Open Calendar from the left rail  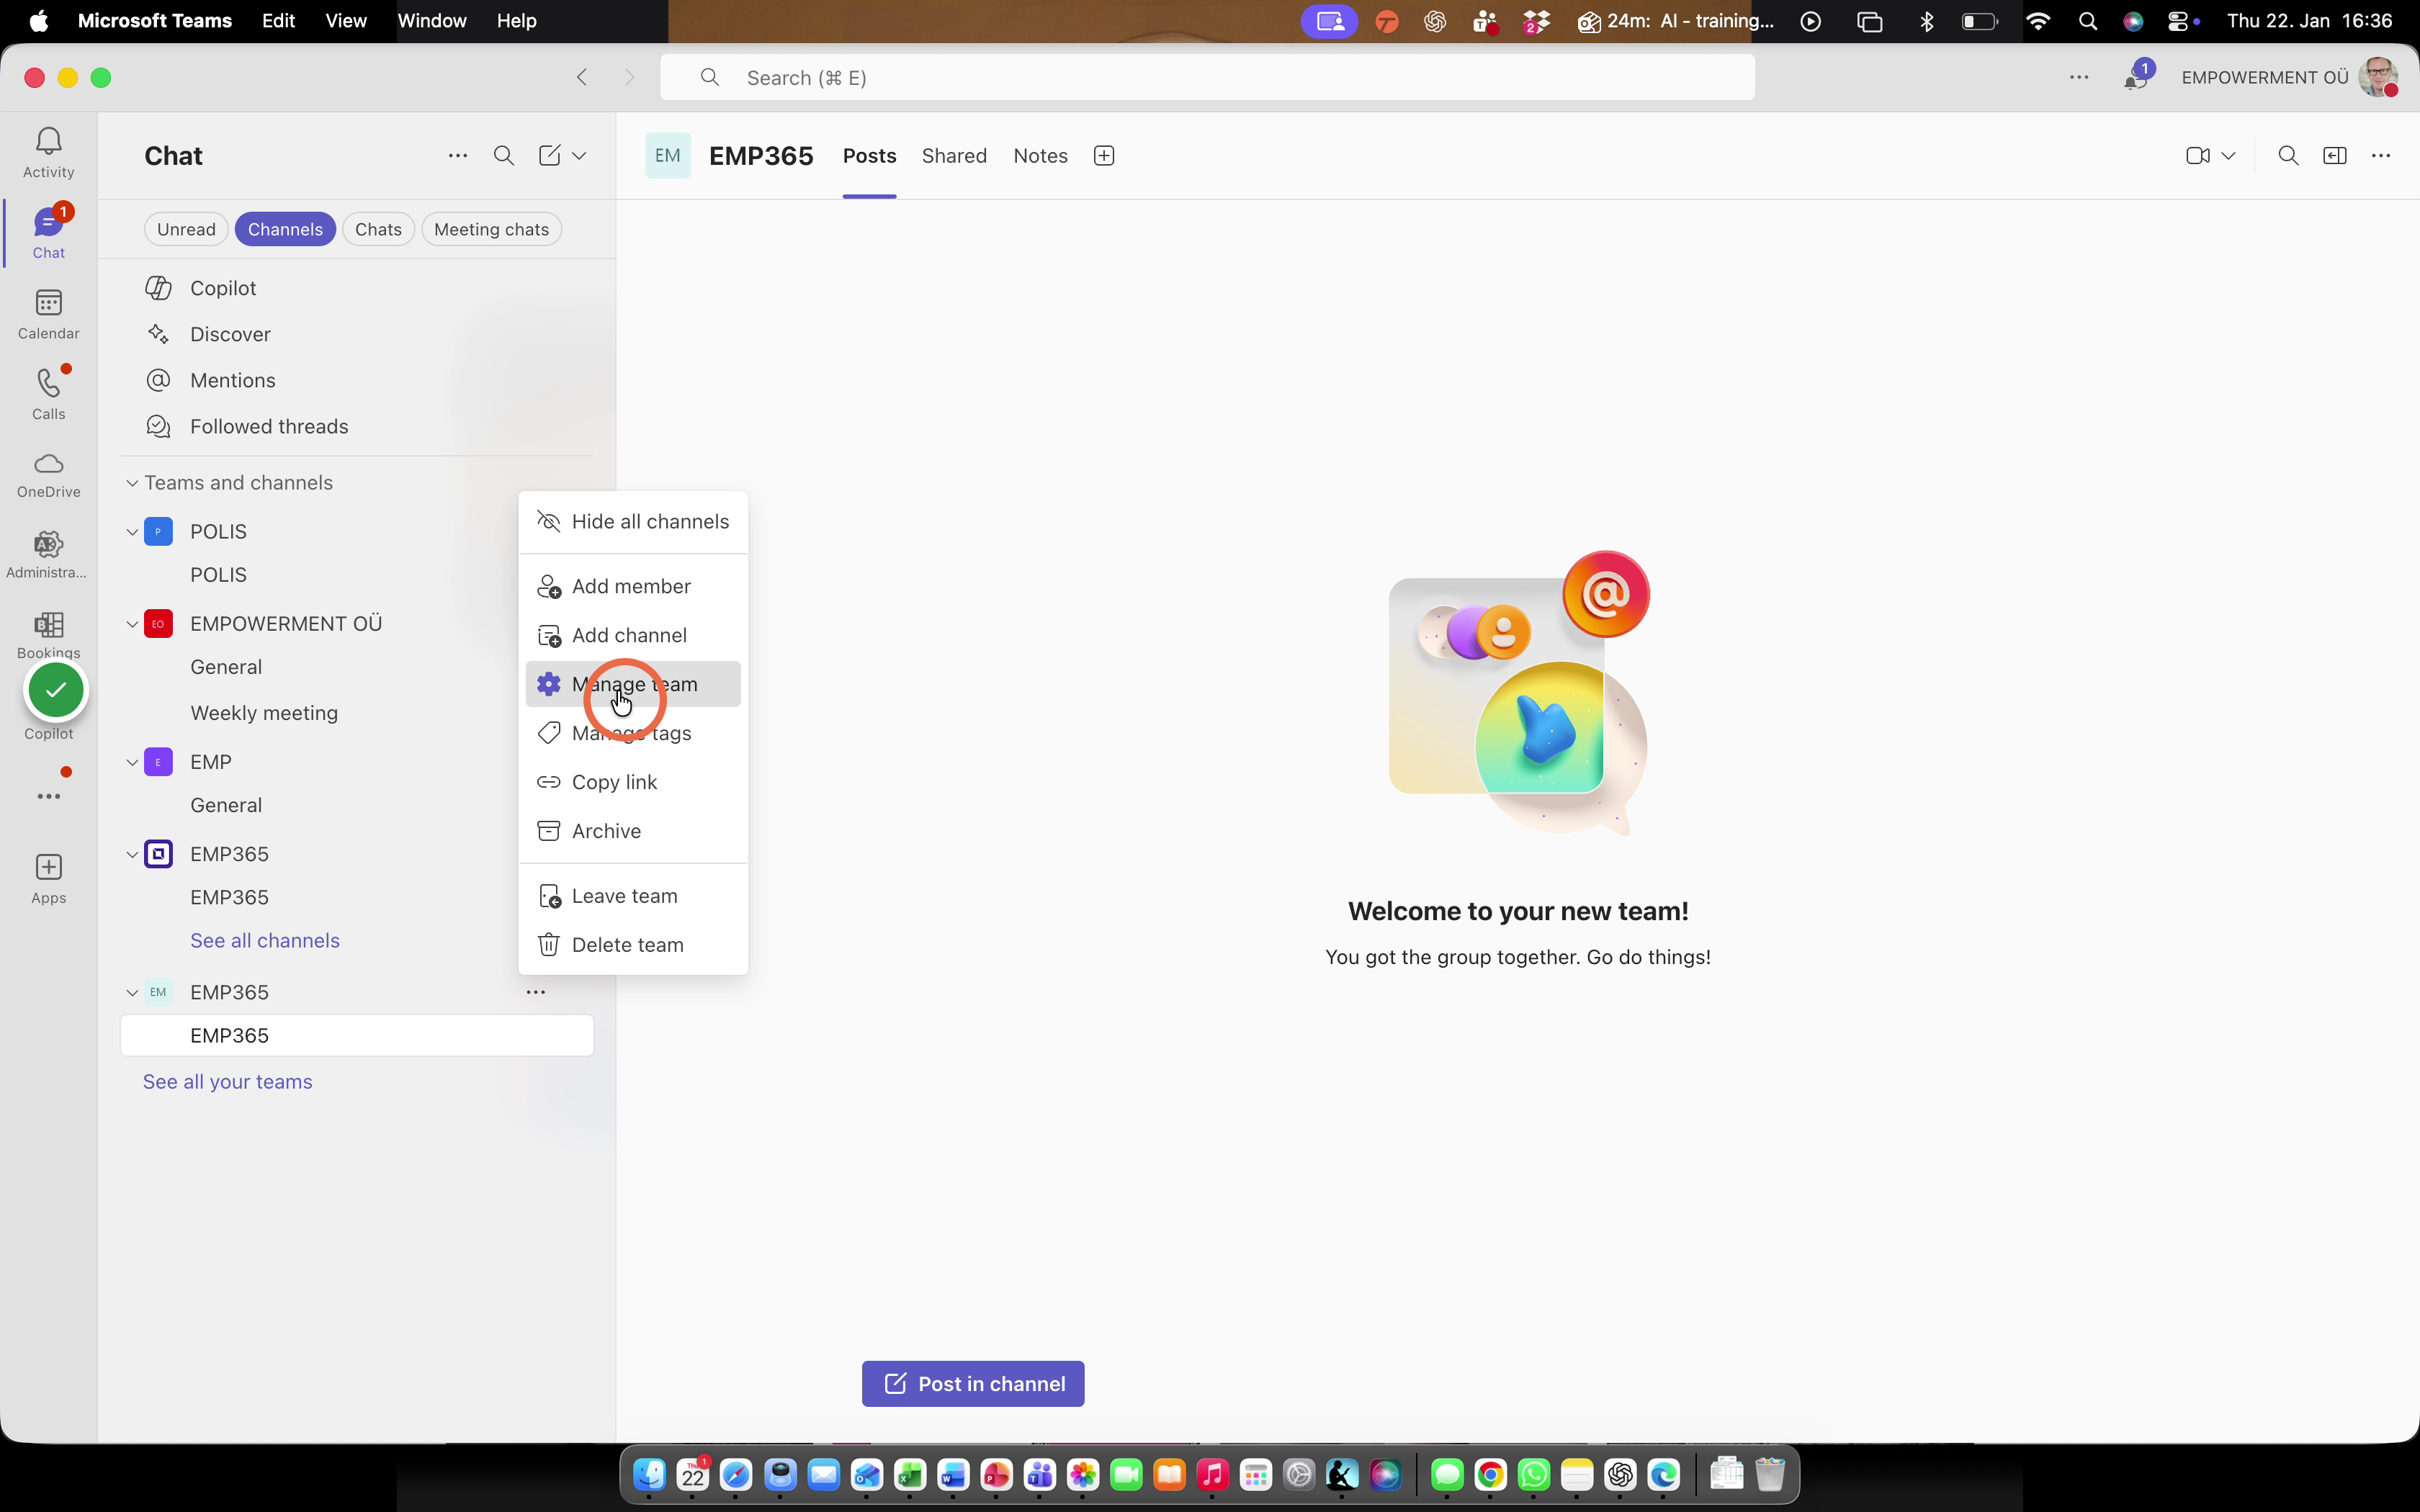pos(48,314)
